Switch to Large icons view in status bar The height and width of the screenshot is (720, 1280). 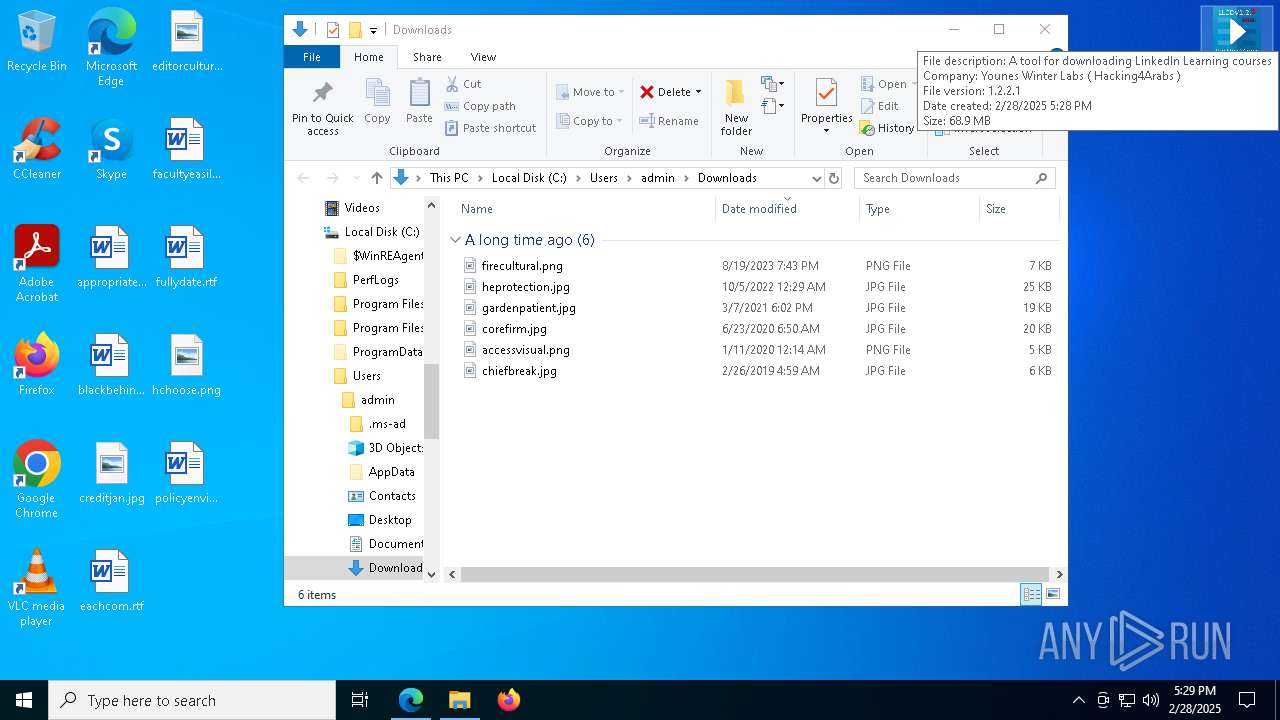coord(1052,595)
